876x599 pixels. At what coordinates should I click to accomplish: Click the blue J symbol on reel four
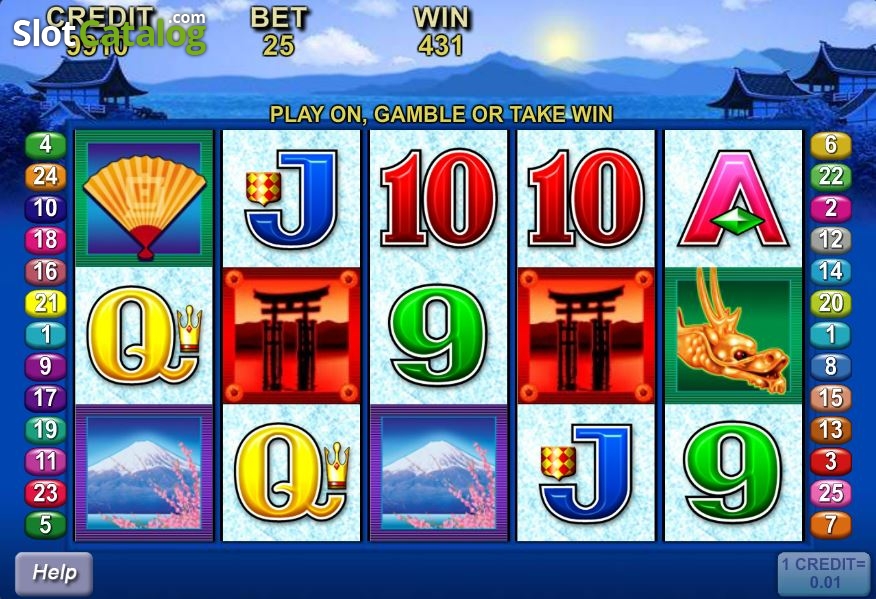[x=585, y=473]
